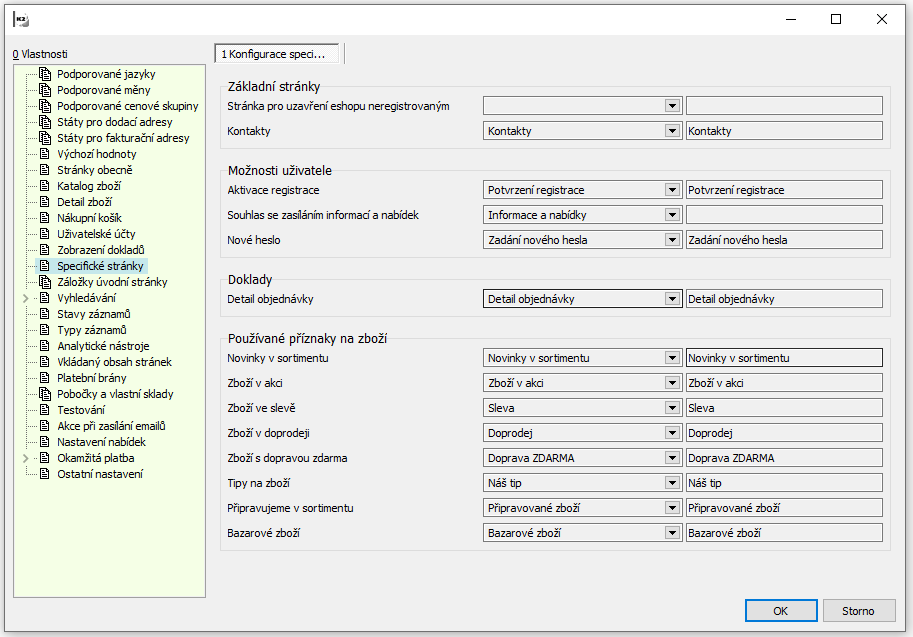Open the Zboží ve slevě dropdown
Screen dimensions: 913x637
(673, 408)
